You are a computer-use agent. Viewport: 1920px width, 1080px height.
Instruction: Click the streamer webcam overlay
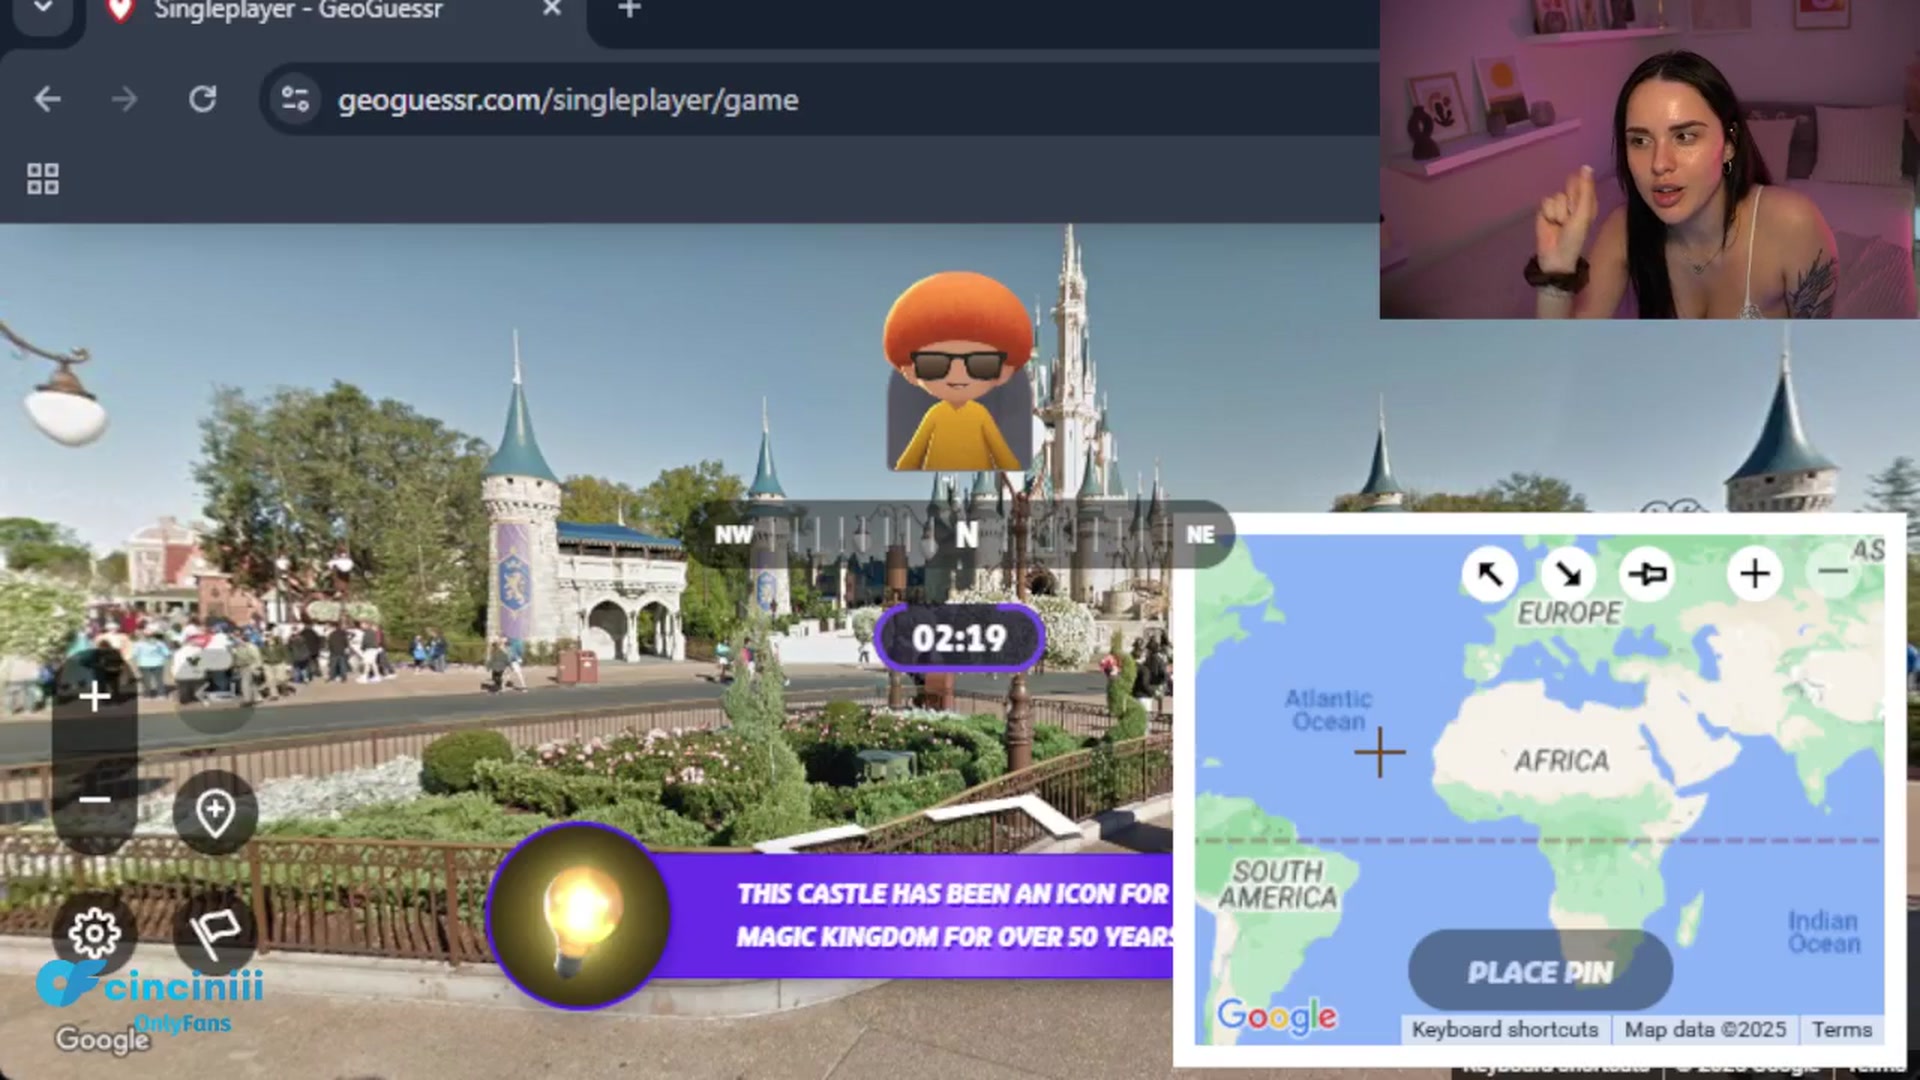pyautogui.click(x=1649, y=159)
